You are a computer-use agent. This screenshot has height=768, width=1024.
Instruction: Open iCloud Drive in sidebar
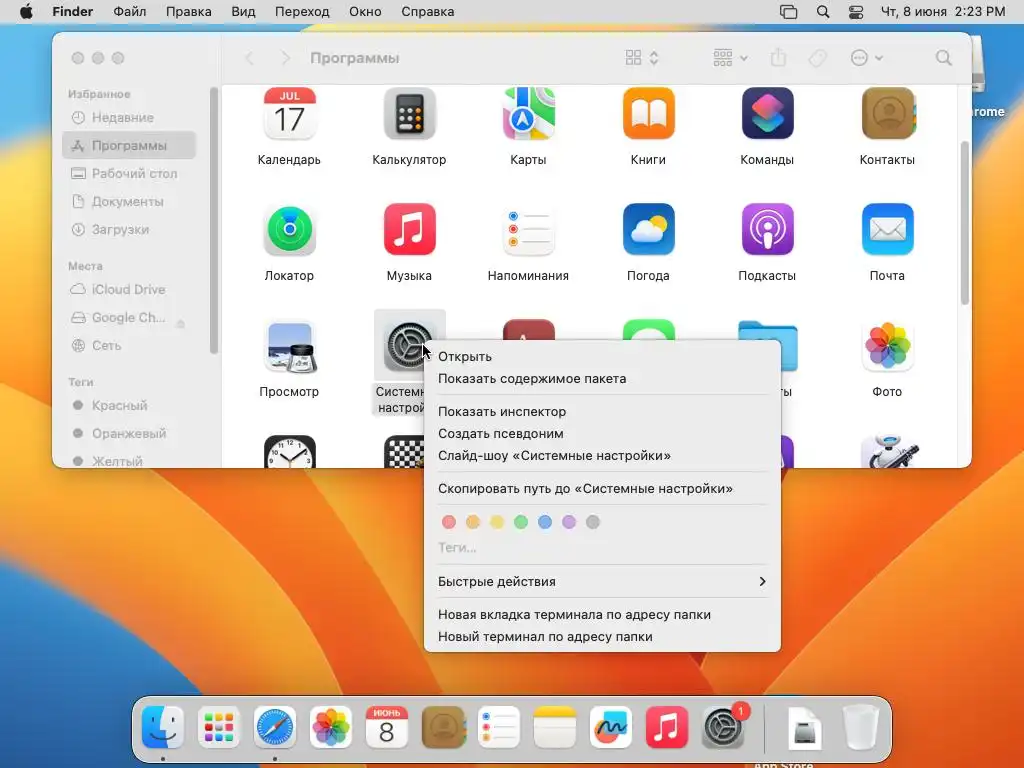(x=129, y=289)
